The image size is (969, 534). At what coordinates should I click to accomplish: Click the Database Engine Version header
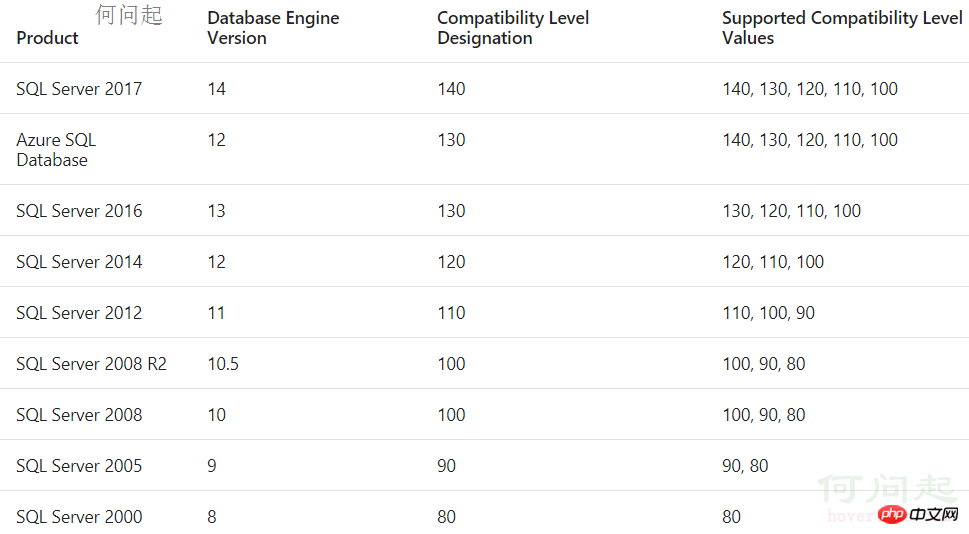click(273, 28)
